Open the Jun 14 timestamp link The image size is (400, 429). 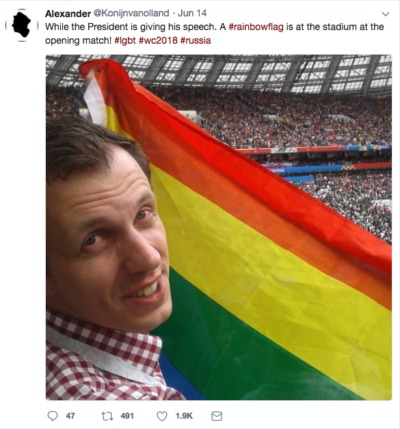192,13
